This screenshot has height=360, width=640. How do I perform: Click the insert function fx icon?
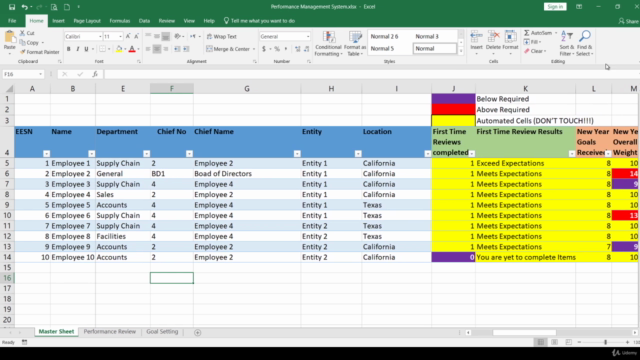click(x=95, y=74)
